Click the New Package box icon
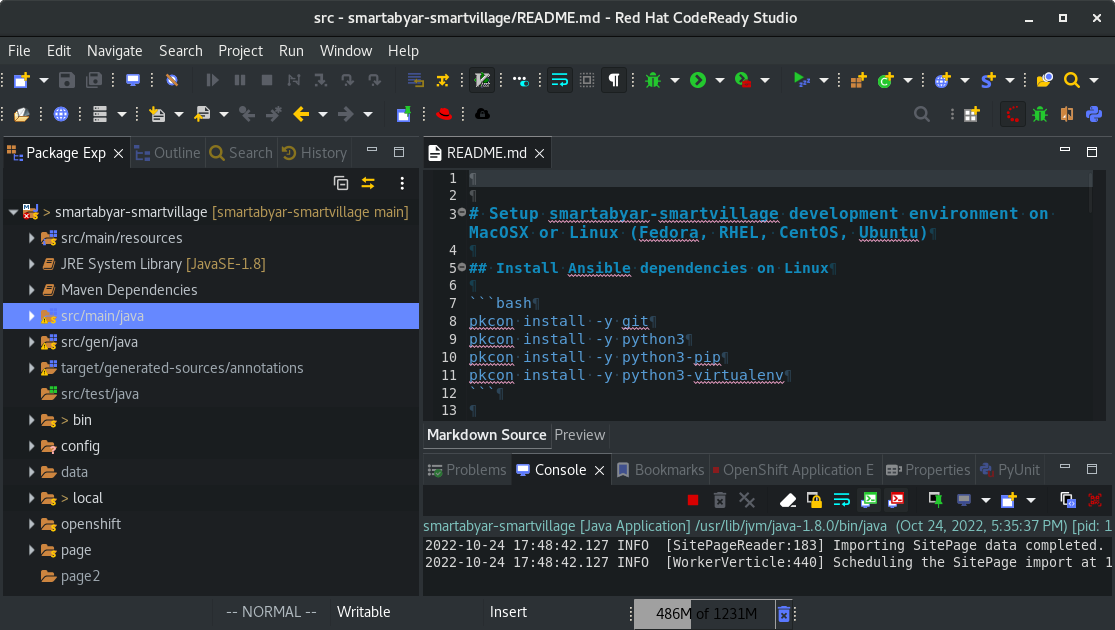1115x630 pixels. [859, 80]
